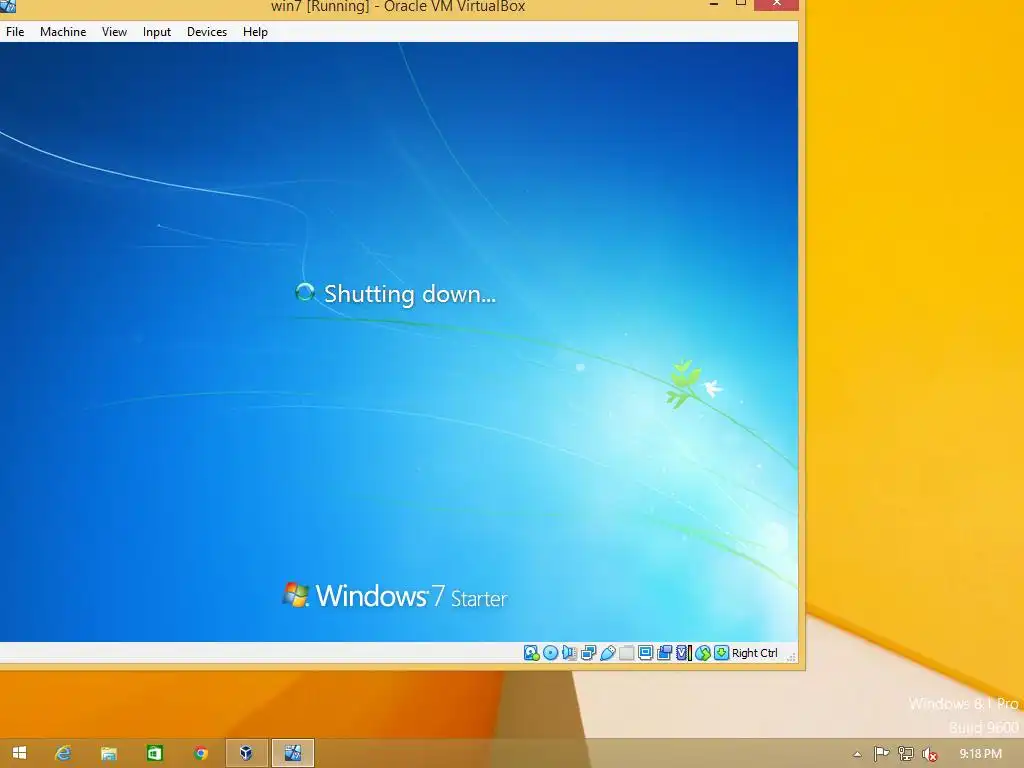
Task: Click the hard disk activity status icon
Action: point(532,653)
